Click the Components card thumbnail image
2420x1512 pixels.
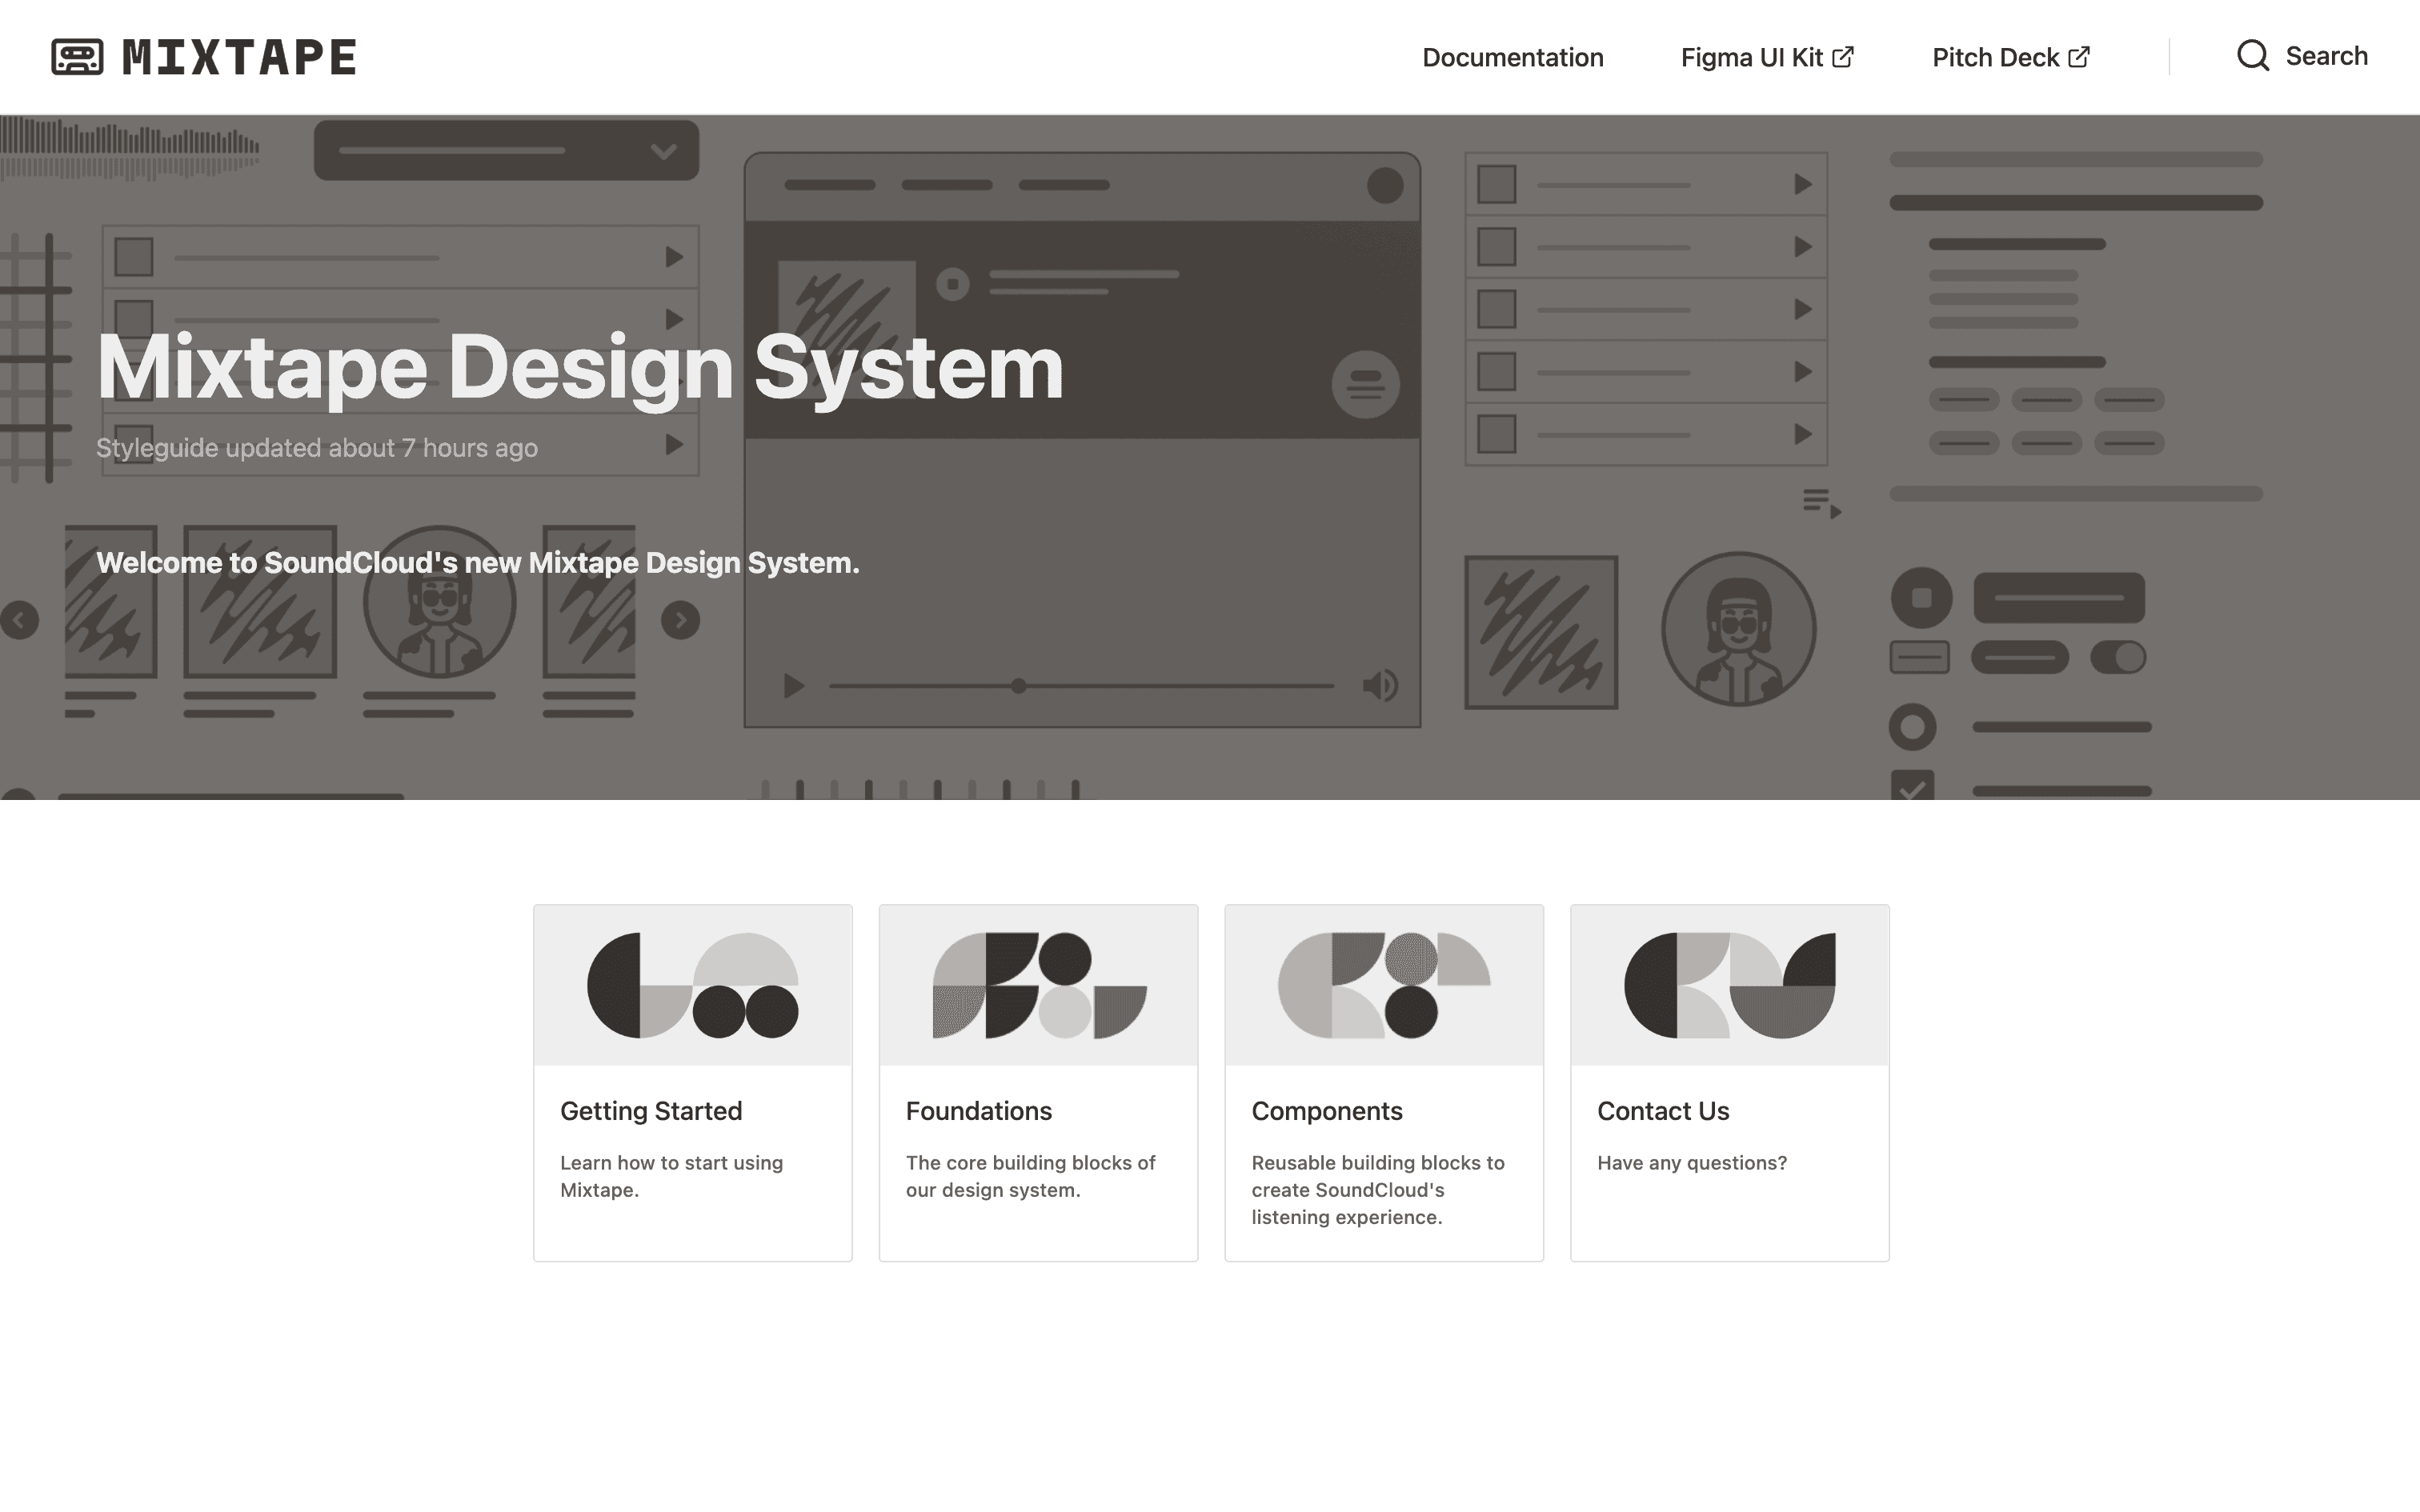[x=1384, y=985]
